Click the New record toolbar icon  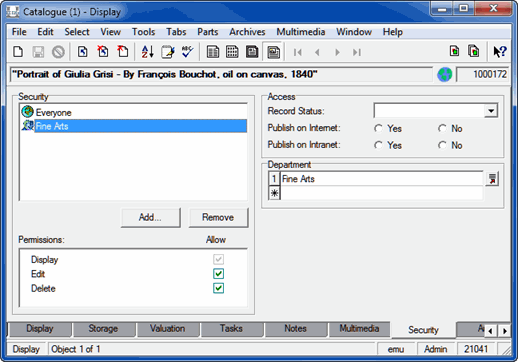tap(18, 52)
